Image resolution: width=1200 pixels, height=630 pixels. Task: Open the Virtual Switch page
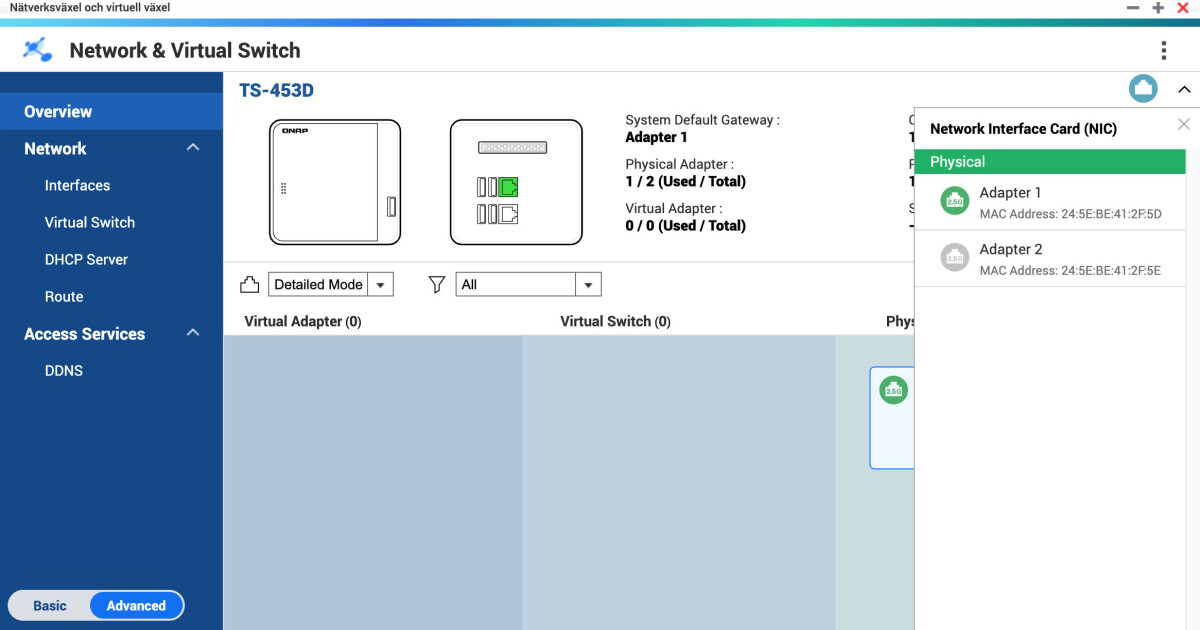90,222
